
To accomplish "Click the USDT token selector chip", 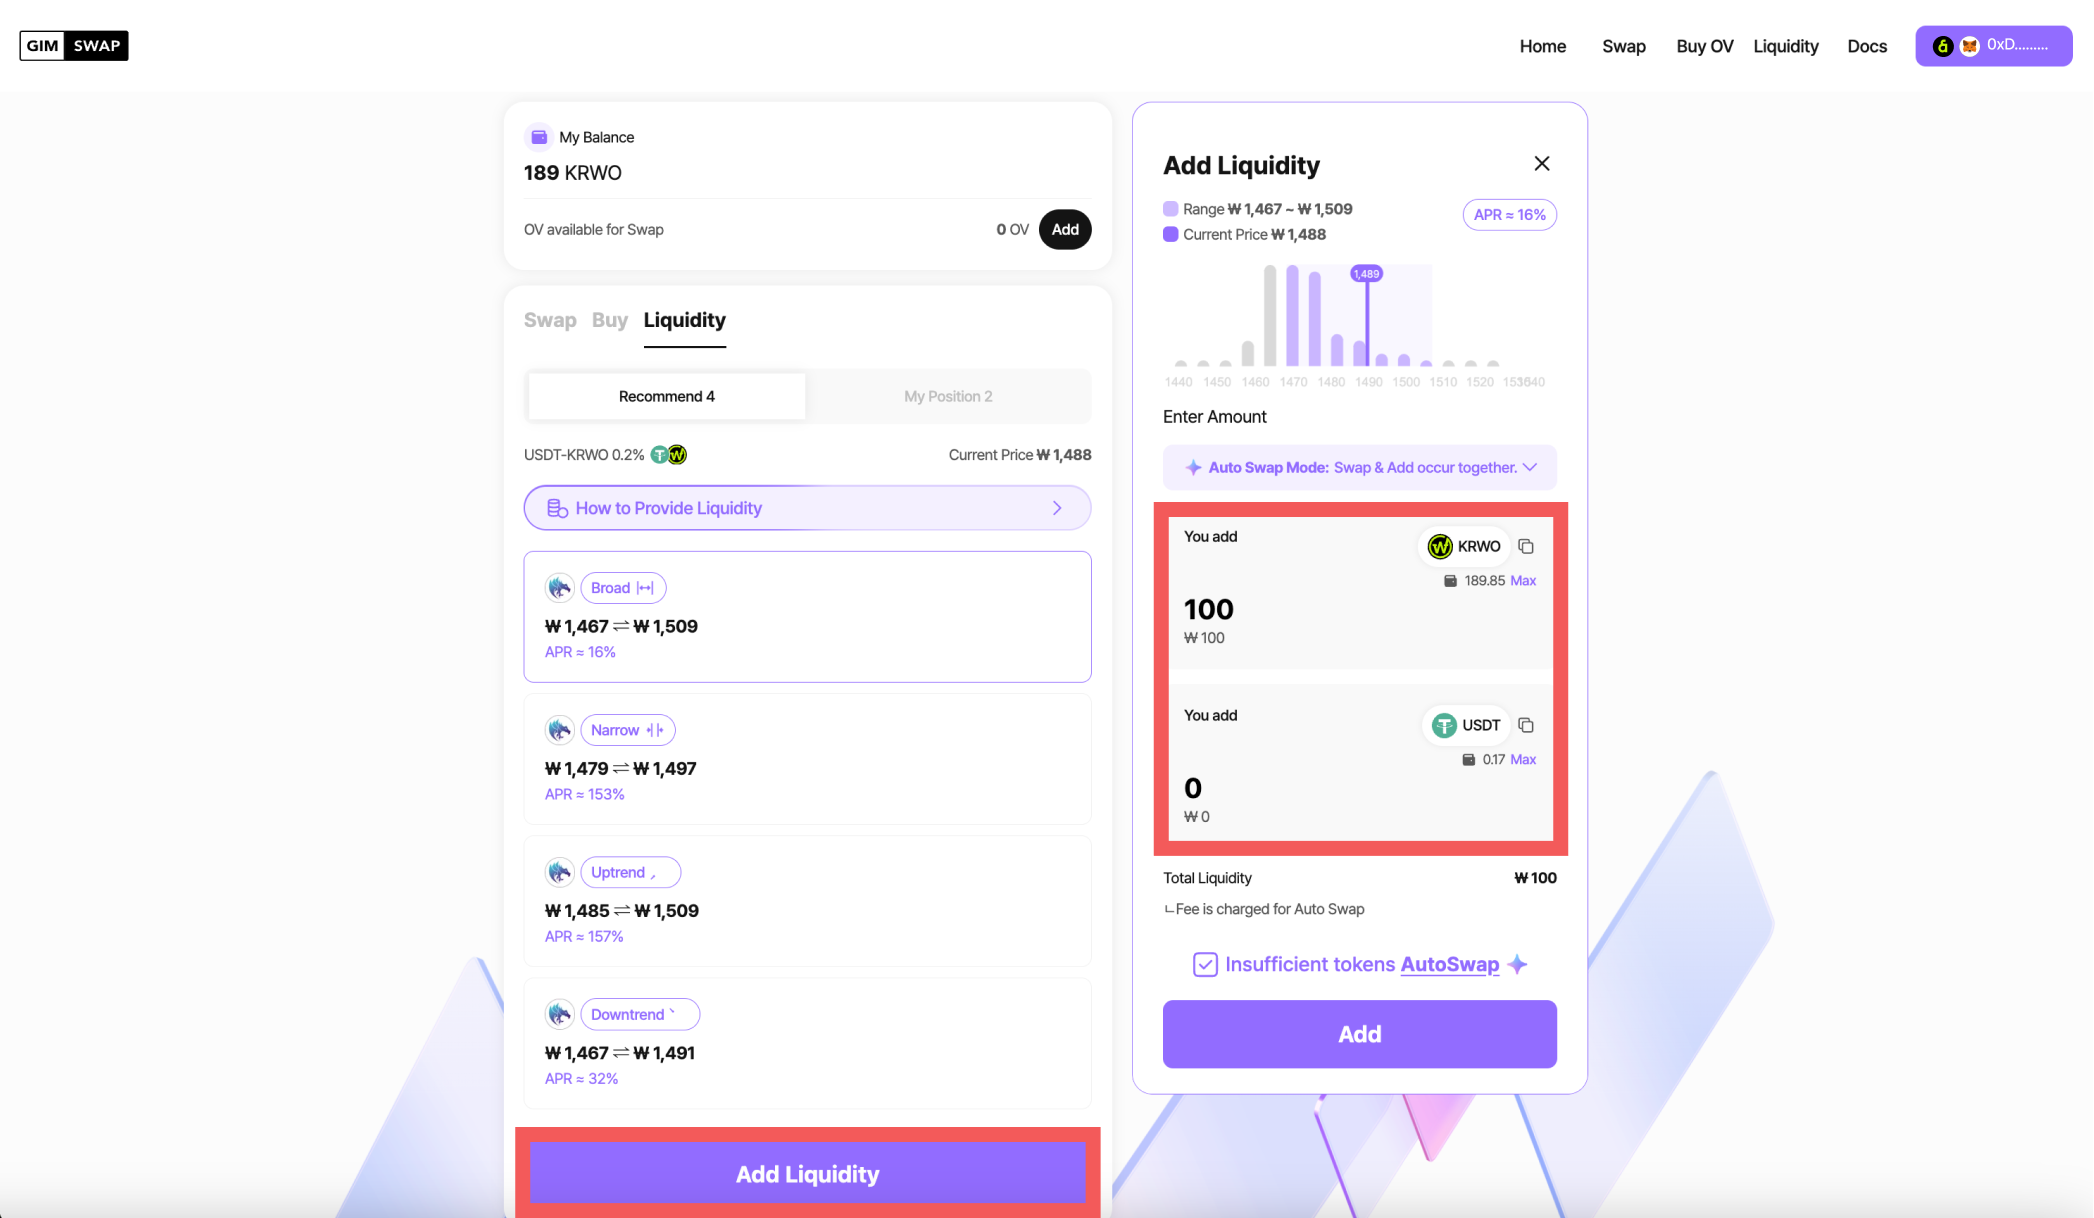I will pos(1467,725).
